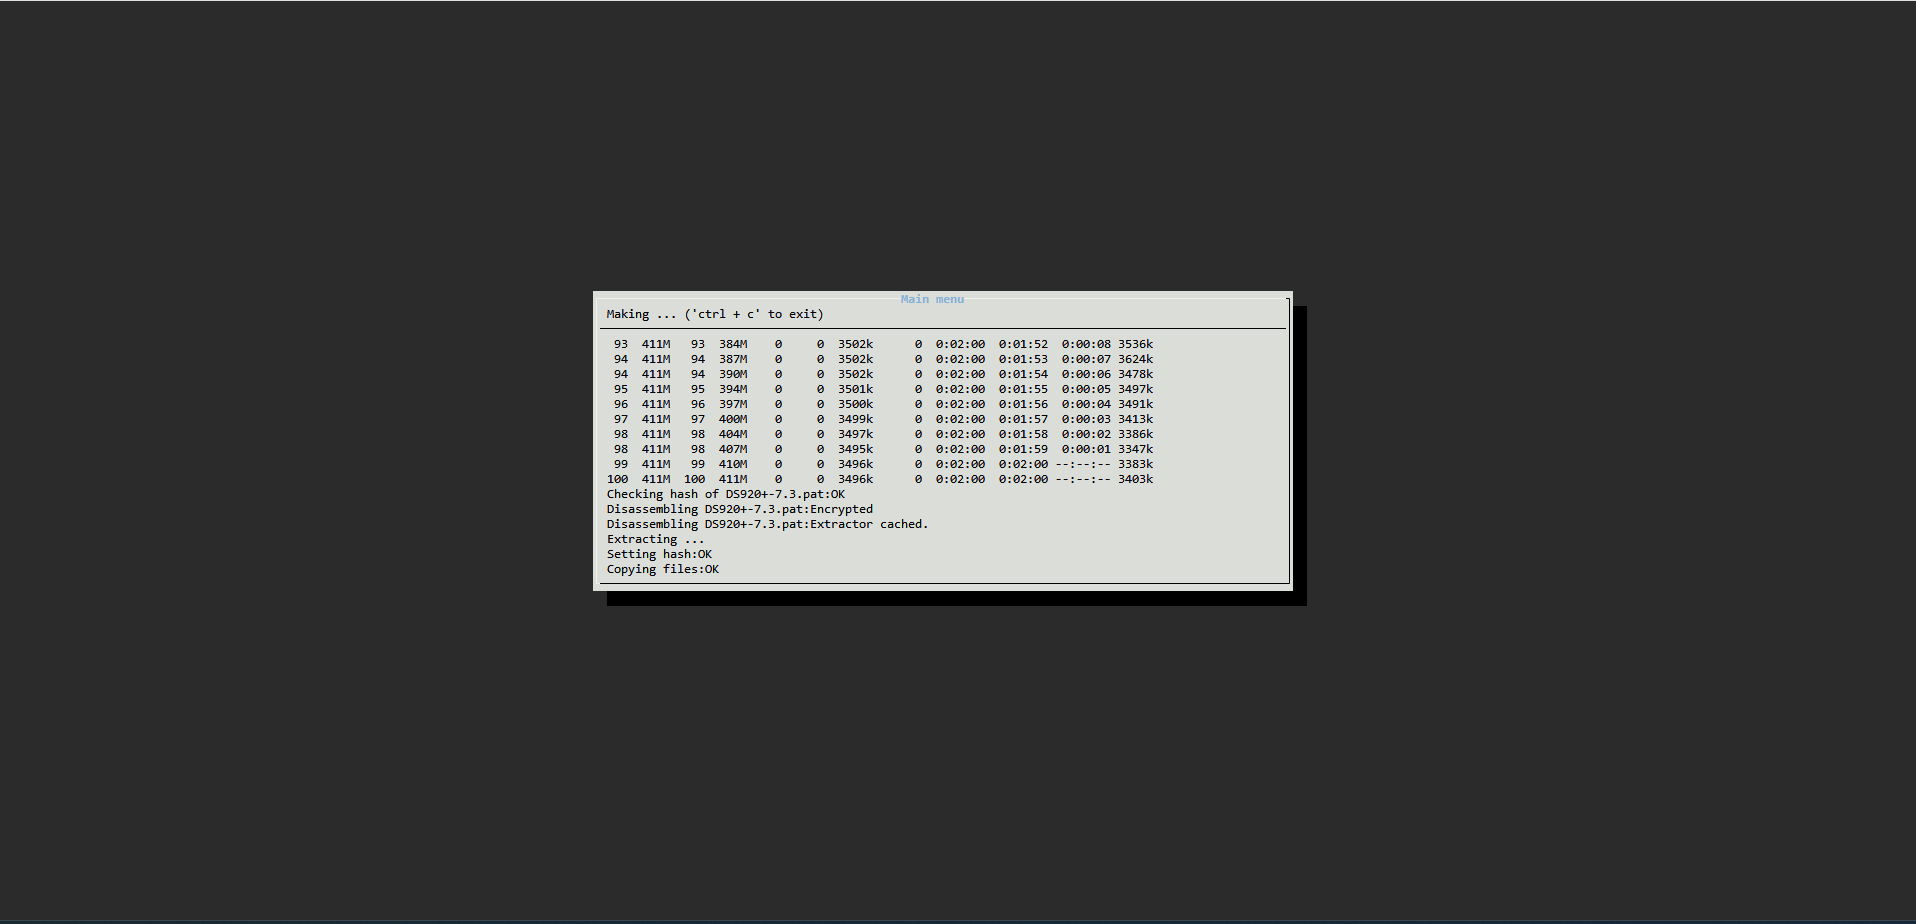The image size is (1916, 924).
Task: Click the Making ... ctrl + c to exit line
Action: coord(715,314)
